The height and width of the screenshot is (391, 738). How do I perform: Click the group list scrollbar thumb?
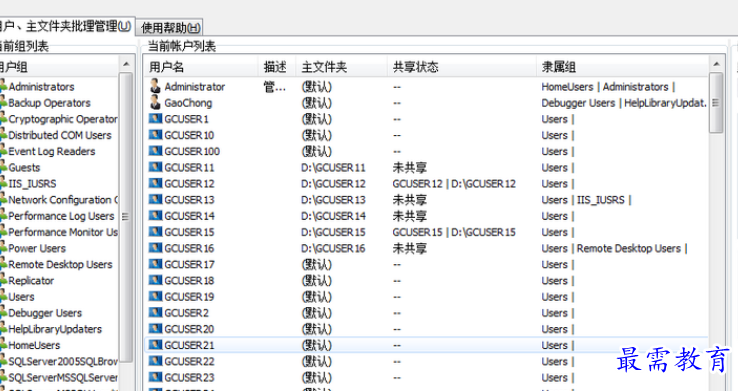(x=126, y=216)
